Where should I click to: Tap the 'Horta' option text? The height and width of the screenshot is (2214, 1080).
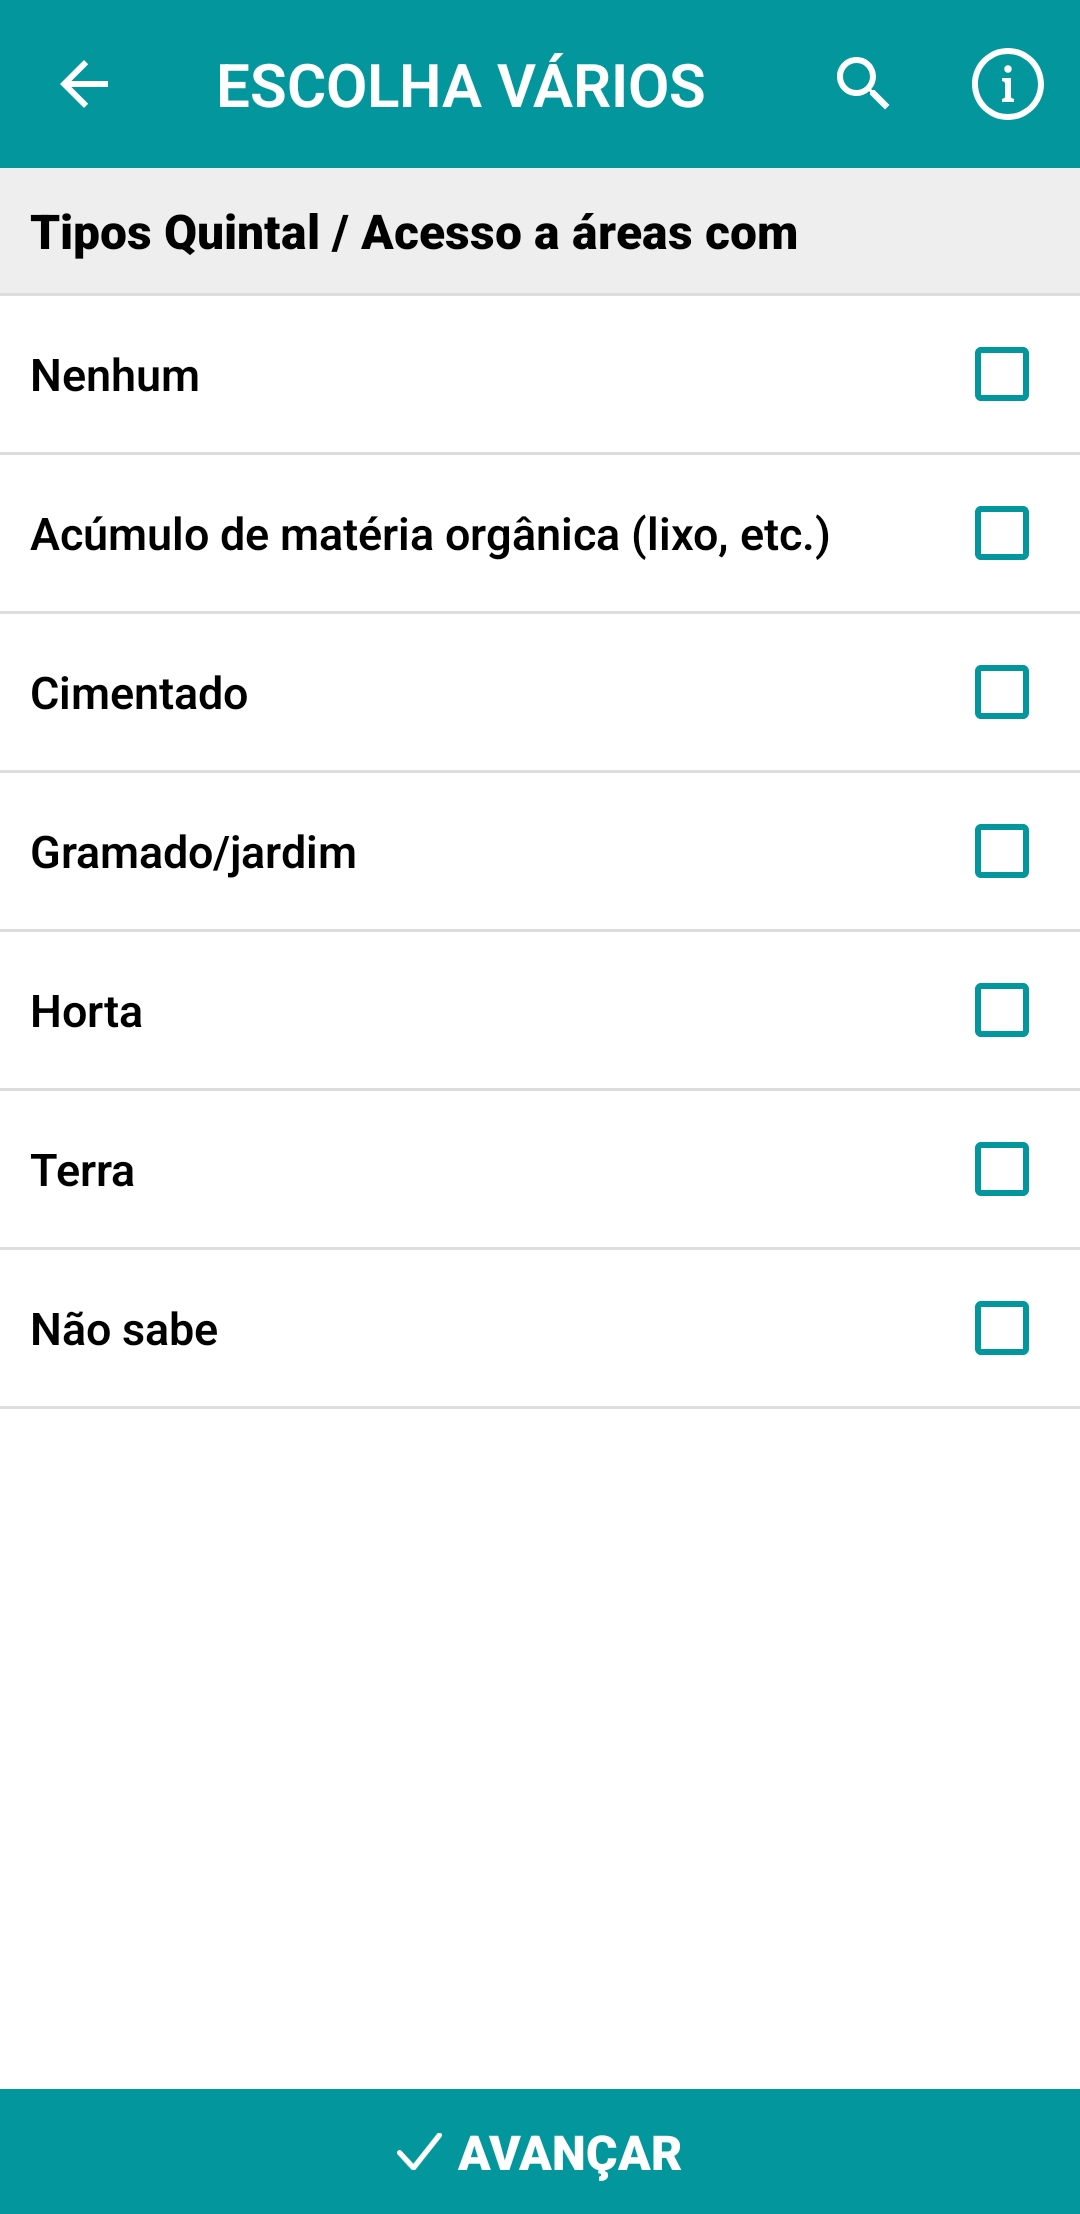click(87, 1012)
